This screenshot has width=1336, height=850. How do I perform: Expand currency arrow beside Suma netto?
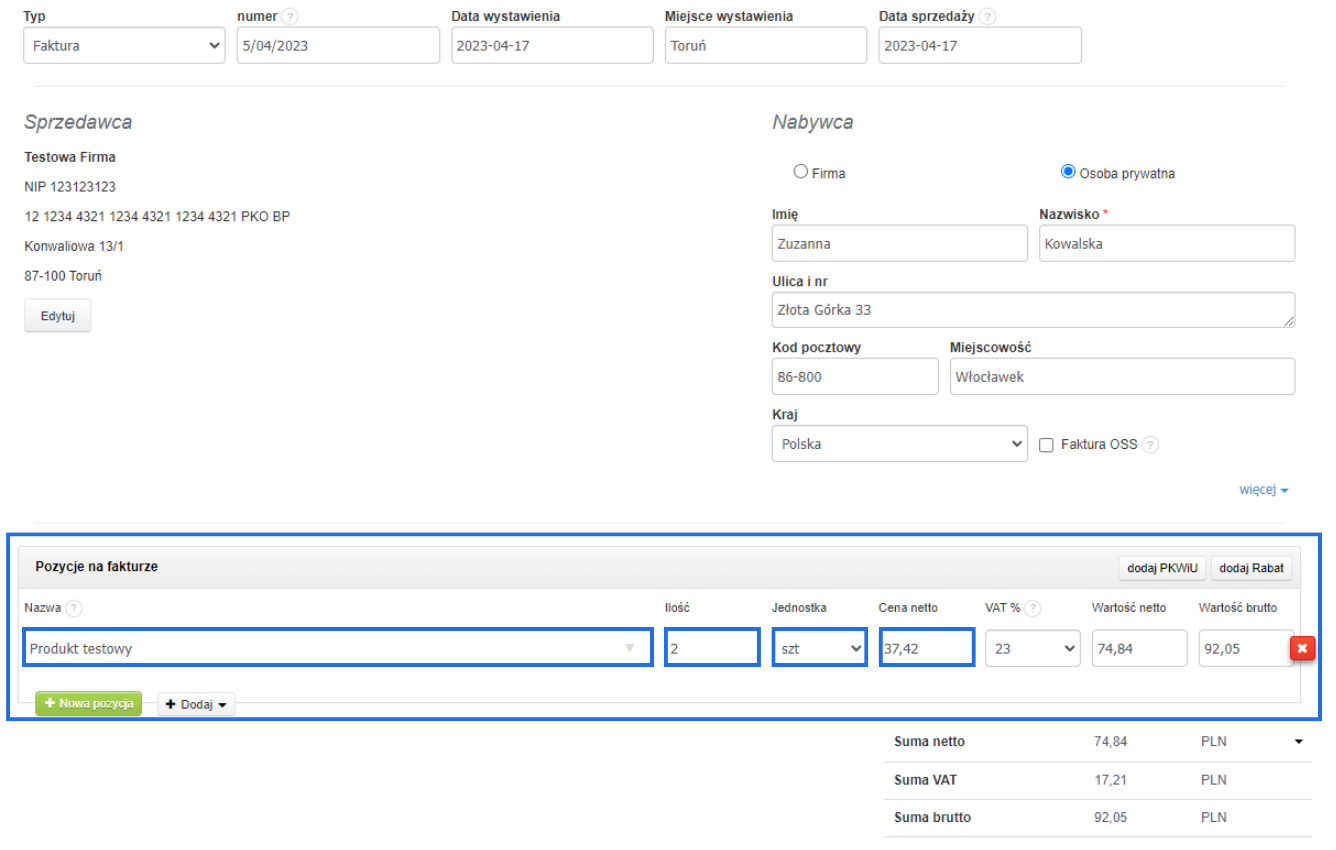tap(1299, 742)
